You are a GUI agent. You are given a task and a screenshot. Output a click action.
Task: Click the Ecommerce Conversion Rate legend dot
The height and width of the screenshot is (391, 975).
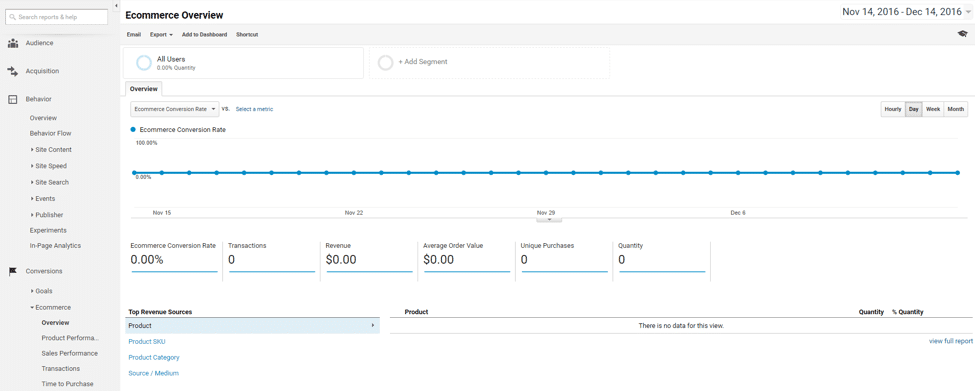click(133, 130)
